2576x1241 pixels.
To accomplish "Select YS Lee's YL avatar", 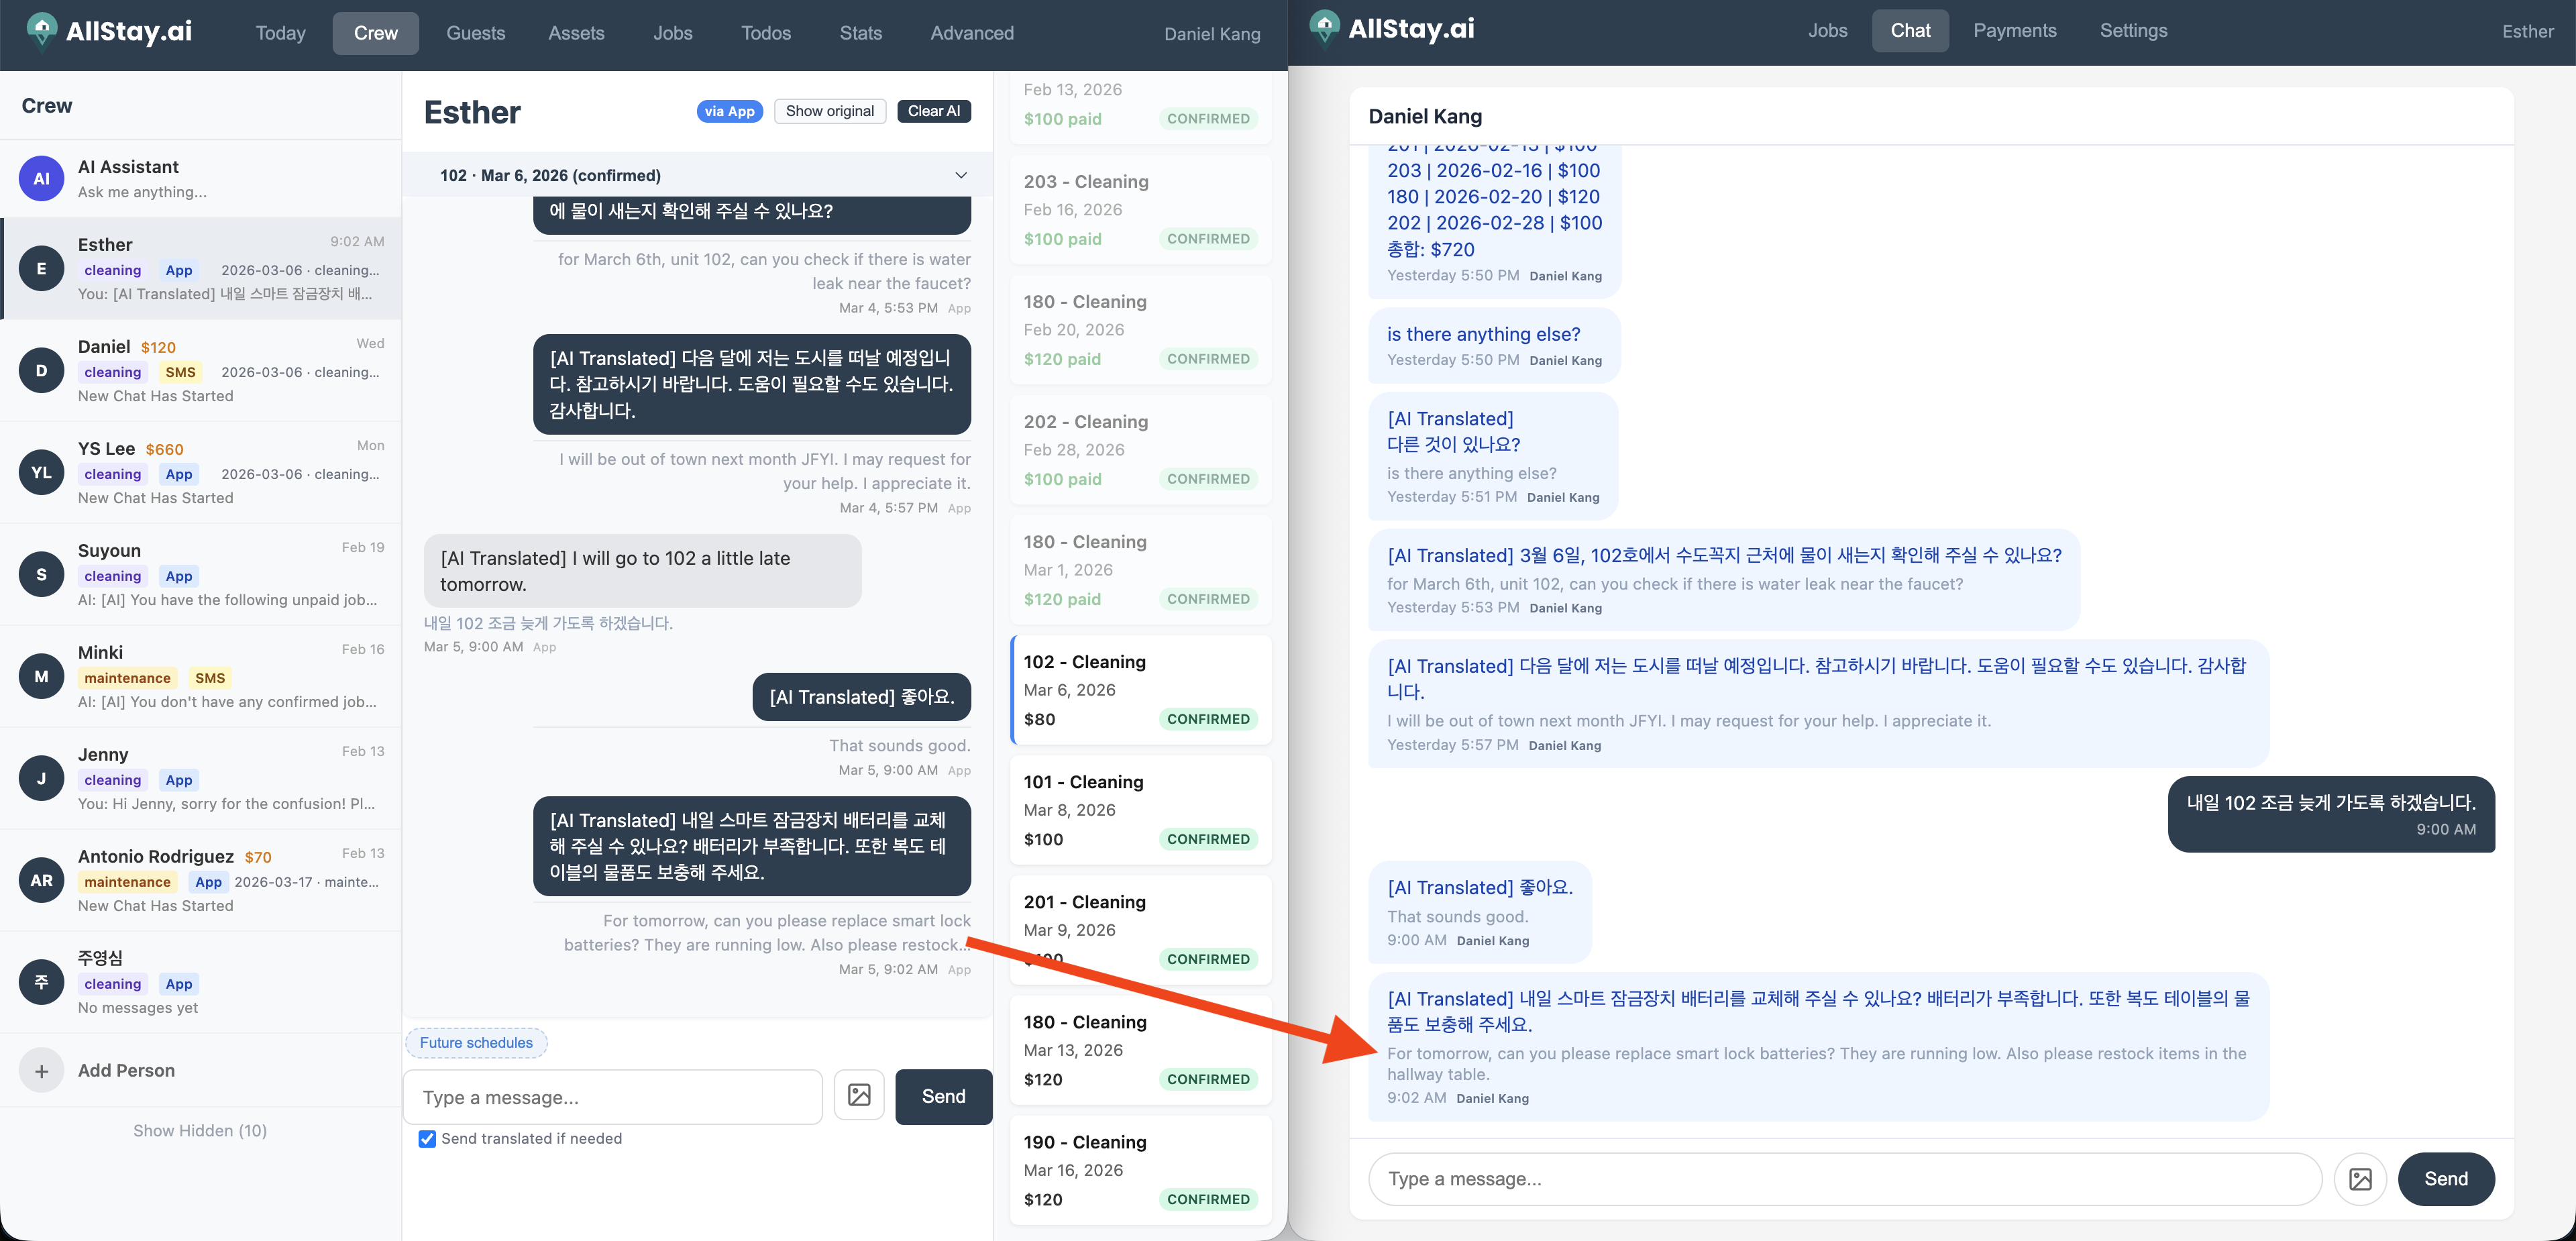I will (41, 473).
